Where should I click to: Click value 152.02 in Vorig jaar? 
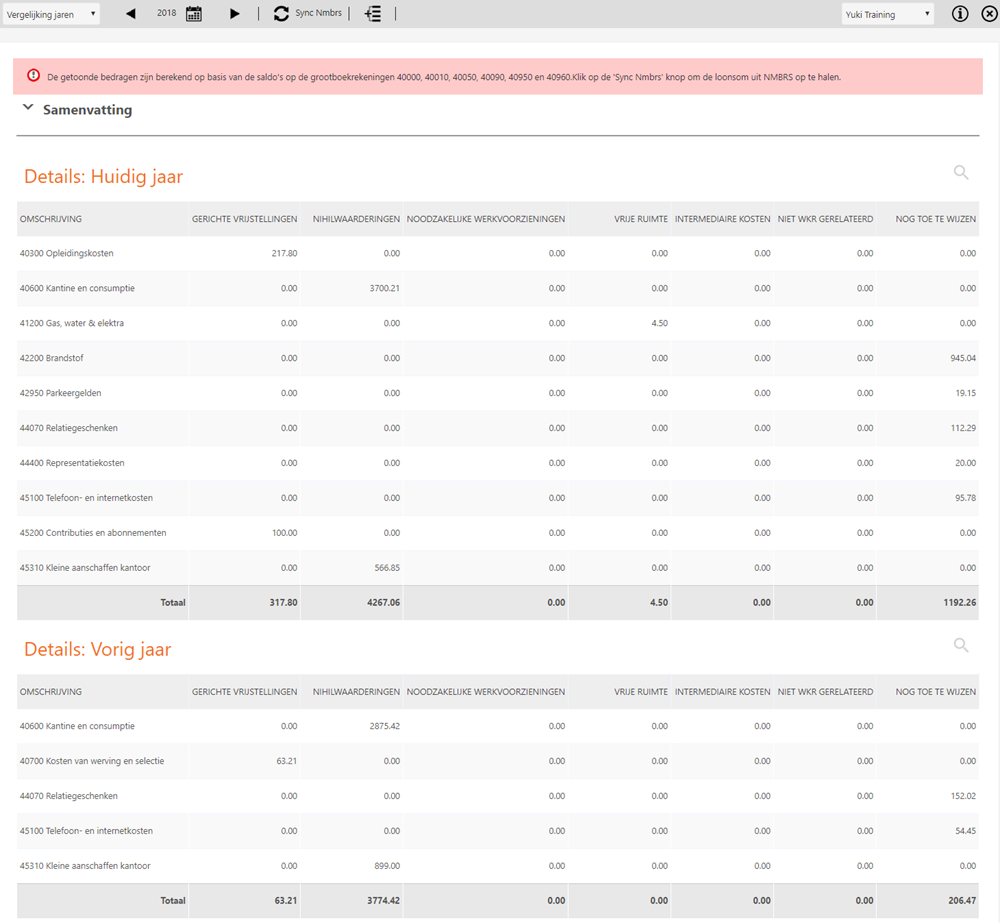click(x=963, y=796)
